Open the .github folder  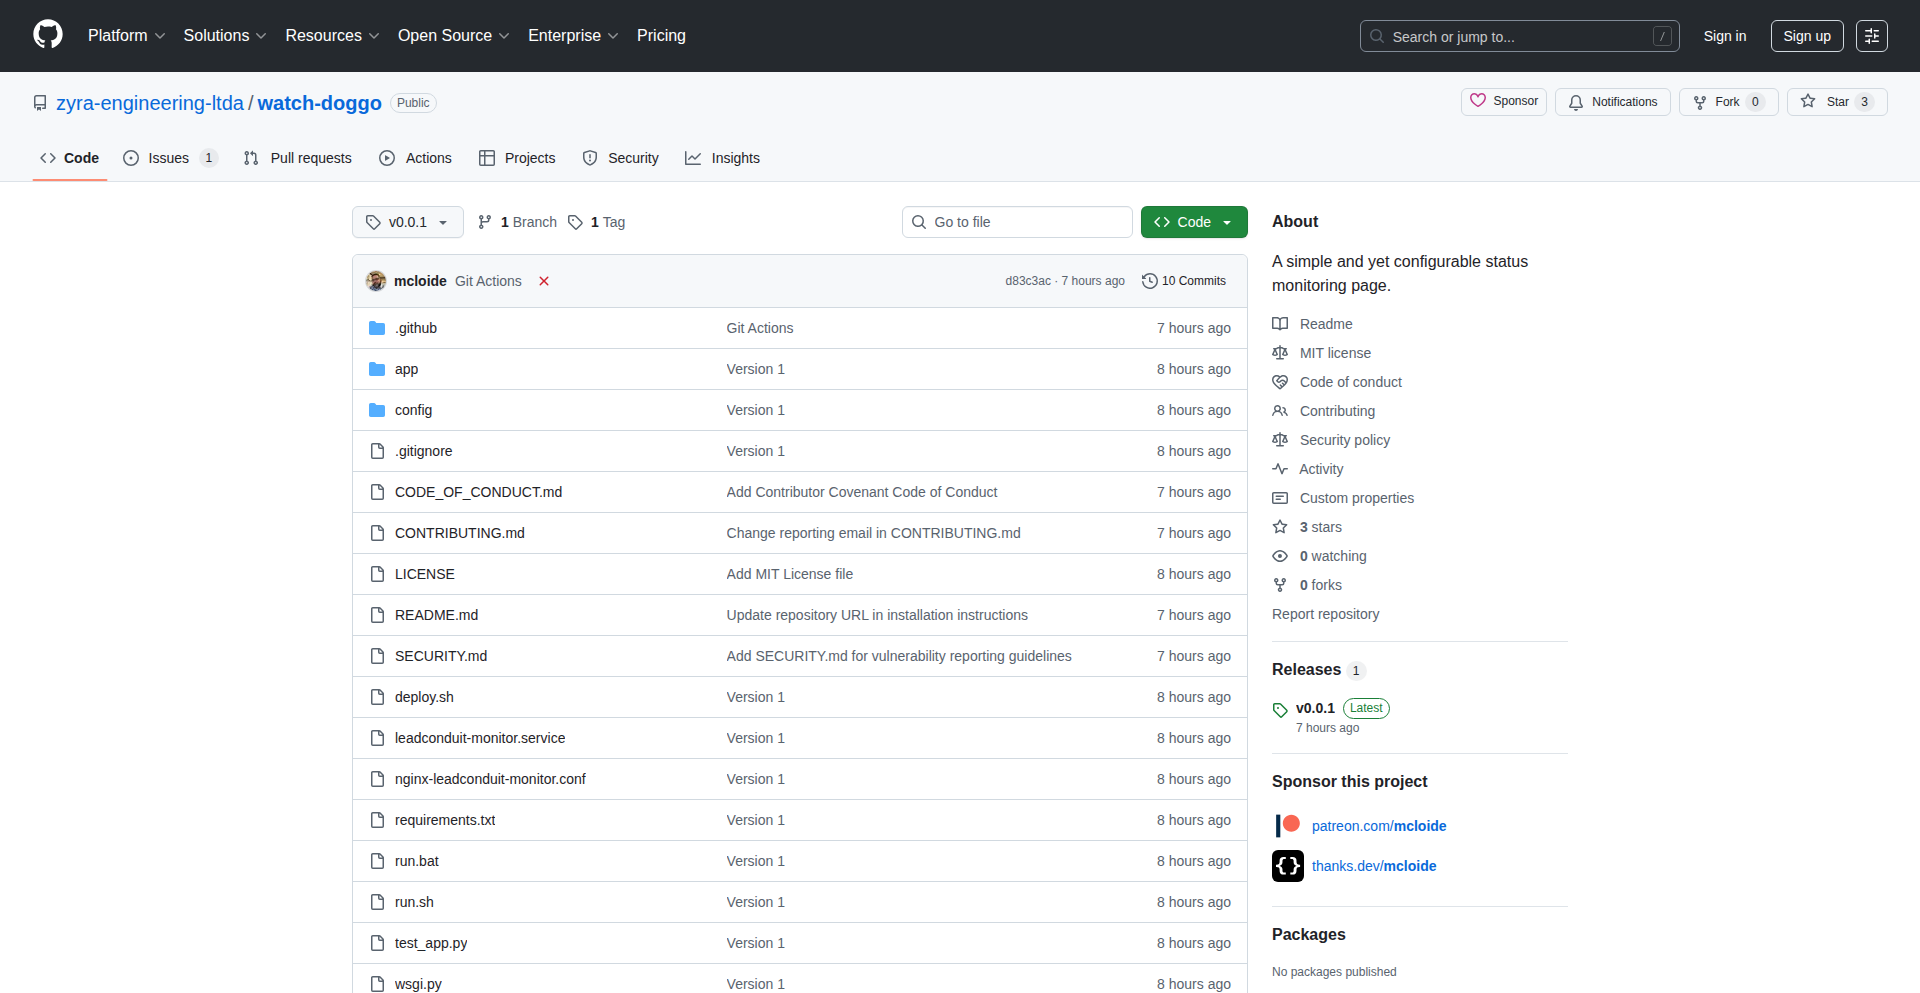(x=415, y=328)
